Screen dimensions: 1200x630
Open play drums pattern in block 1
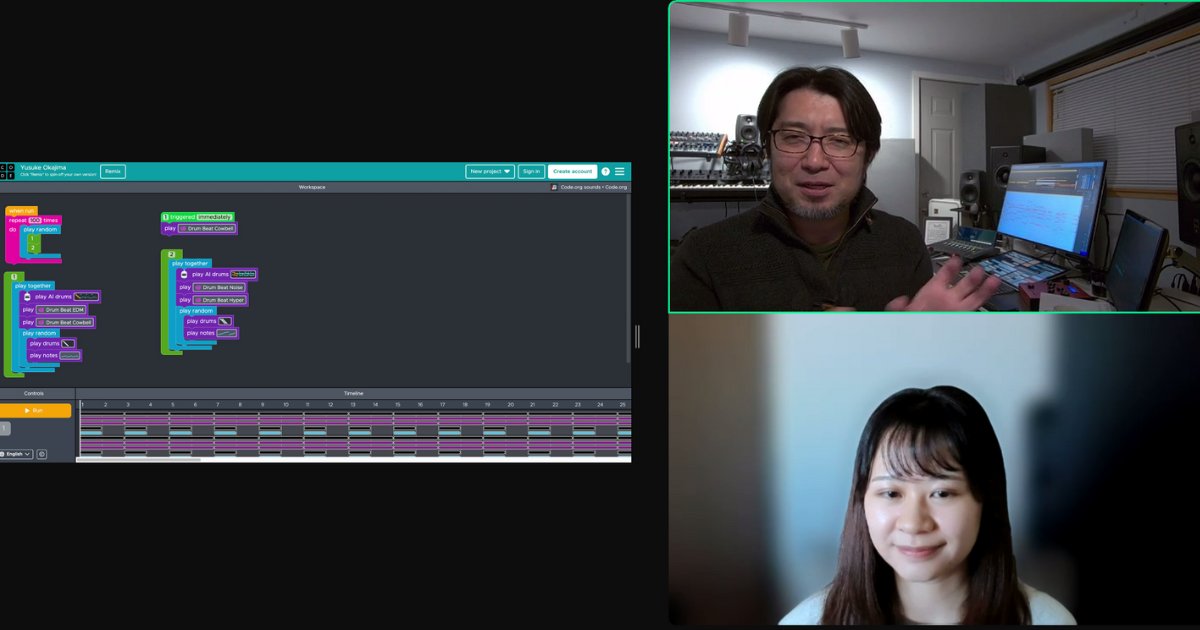point(68,344)
